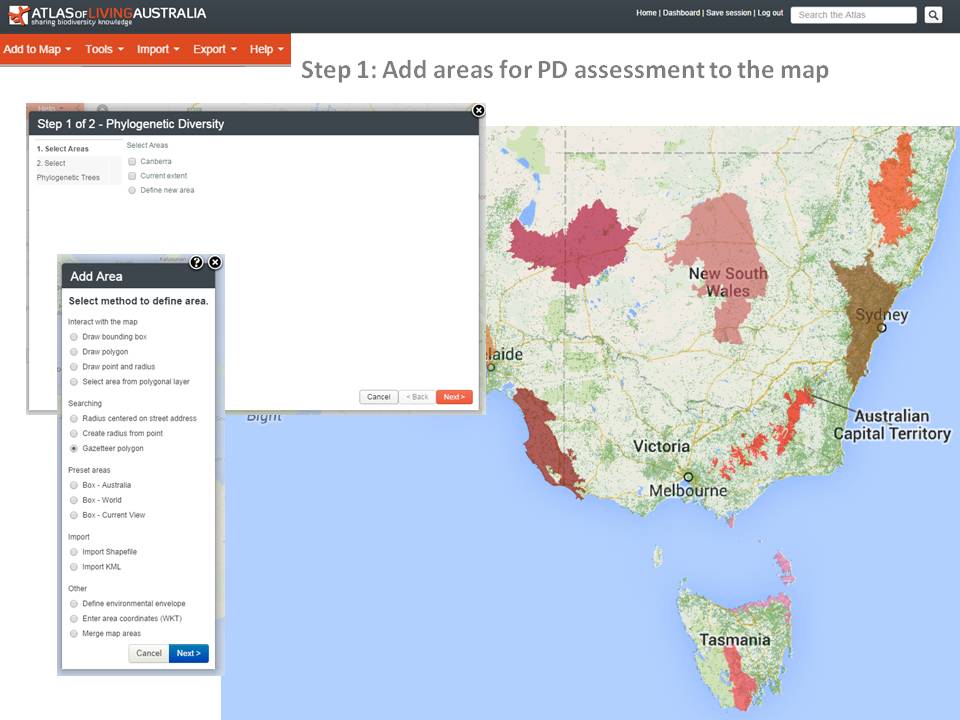Expand the Tools dropdown menu

104,49
